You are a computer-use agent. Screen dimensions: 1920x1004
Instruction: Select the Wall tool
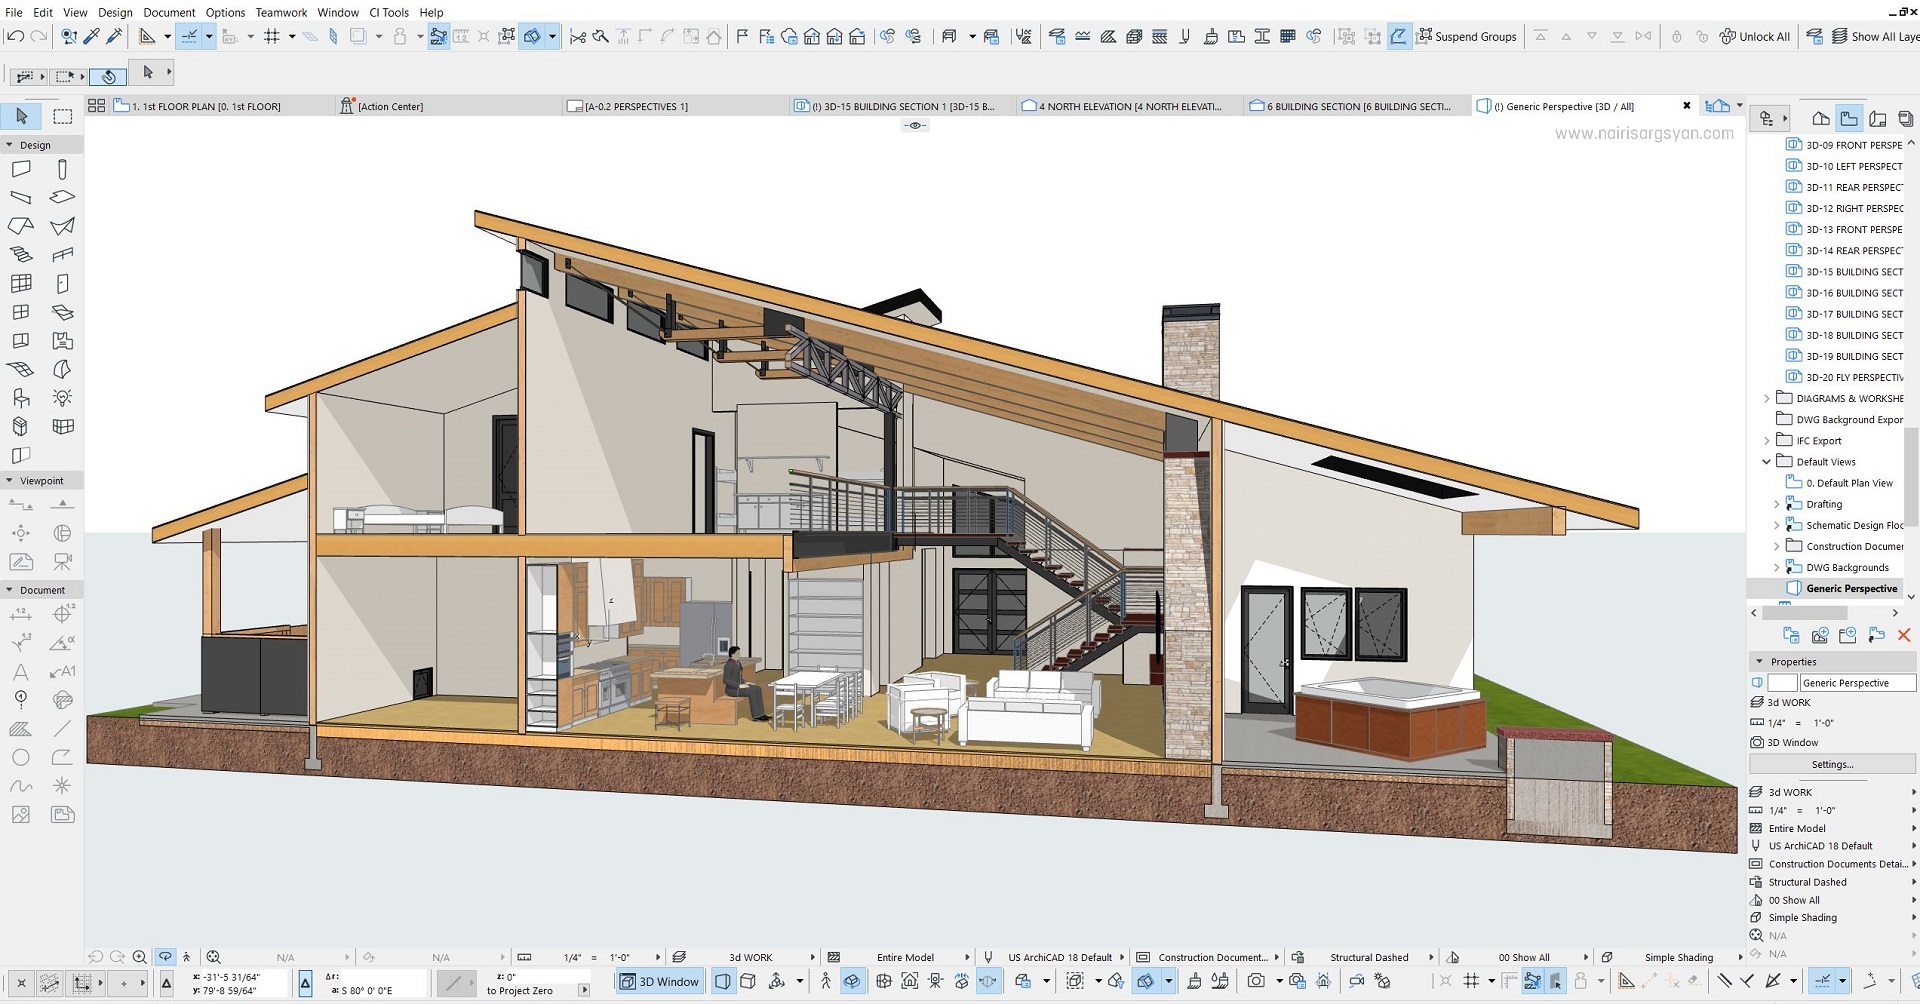point(21,169)
